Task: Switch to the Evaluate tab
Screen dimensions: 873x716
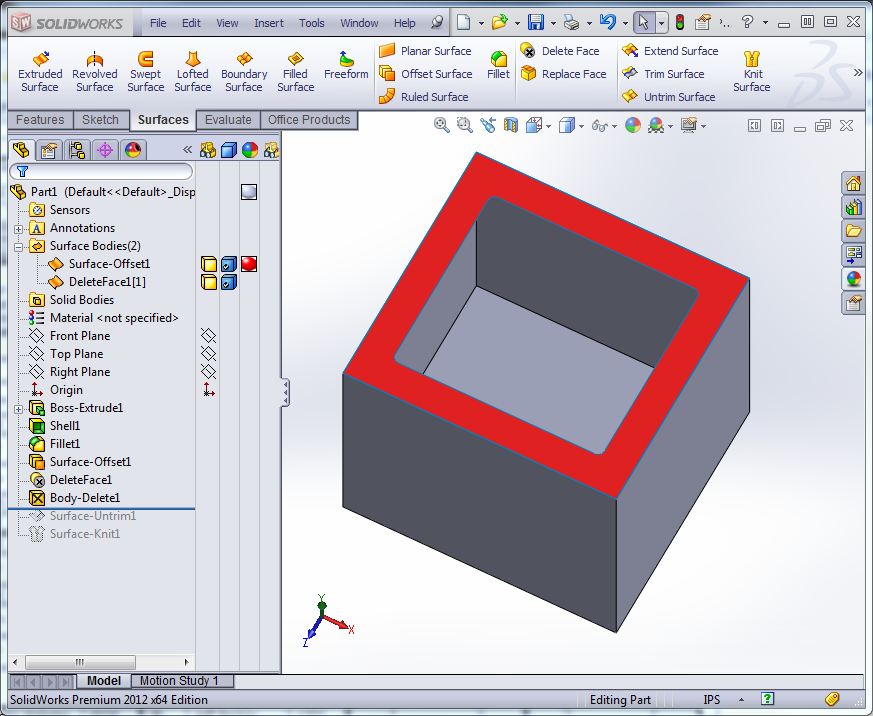Action: [228, 120]
